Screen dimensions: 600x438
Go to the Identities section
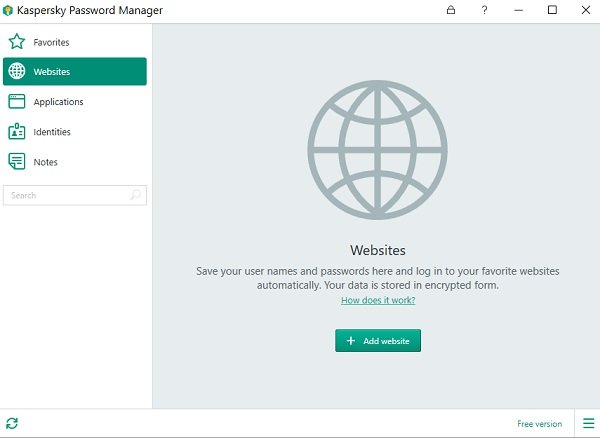click(75, 132)
